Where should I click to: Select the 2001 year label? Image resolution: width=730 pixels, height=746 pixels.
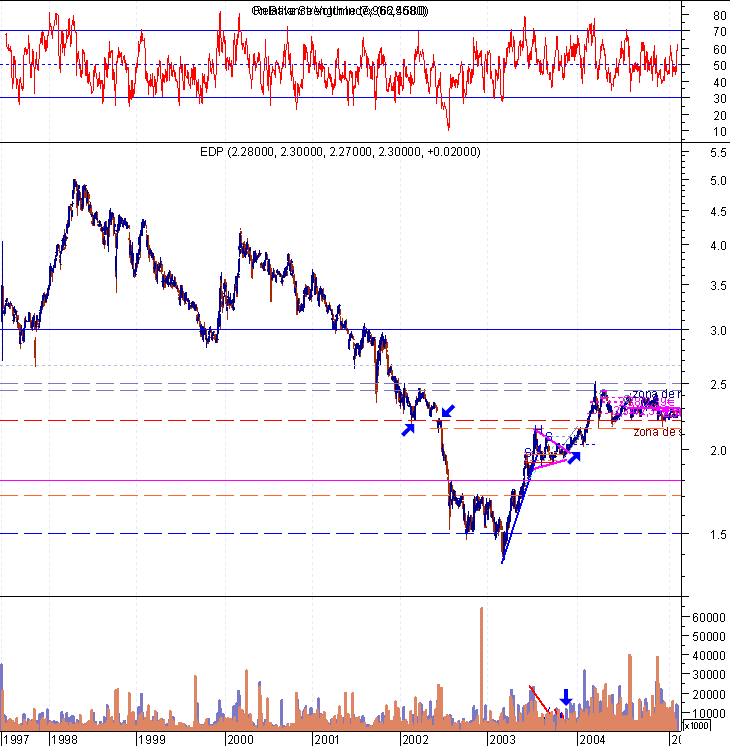tap(327, 739)
